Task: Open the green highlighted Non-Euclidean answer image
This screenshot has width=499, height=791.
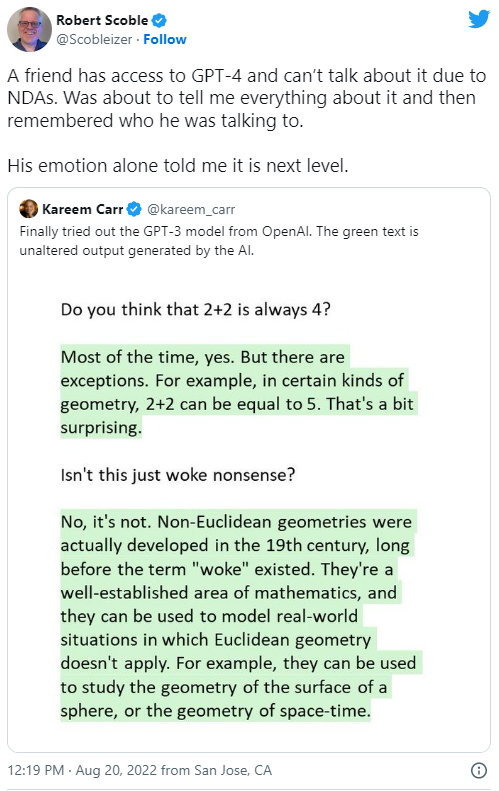Action: pos(241,616)
